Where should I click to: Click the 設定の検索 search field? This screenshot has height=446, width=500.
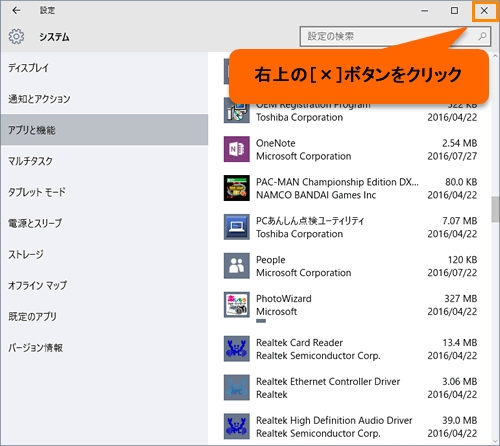[395, 36]
